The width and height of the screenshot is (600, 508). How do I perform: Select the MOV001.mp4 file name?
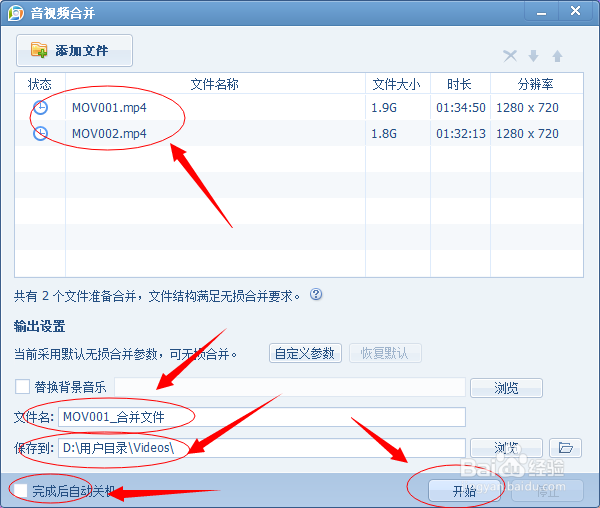coord(109,108)
